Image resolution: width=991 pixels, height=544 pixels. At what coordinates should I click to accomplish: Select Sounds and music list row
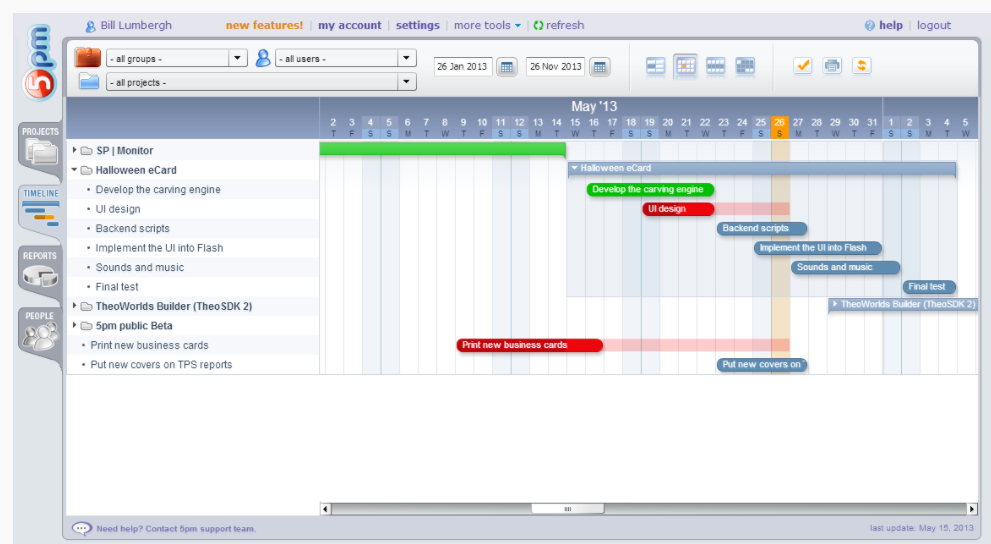tap(193, 267)
